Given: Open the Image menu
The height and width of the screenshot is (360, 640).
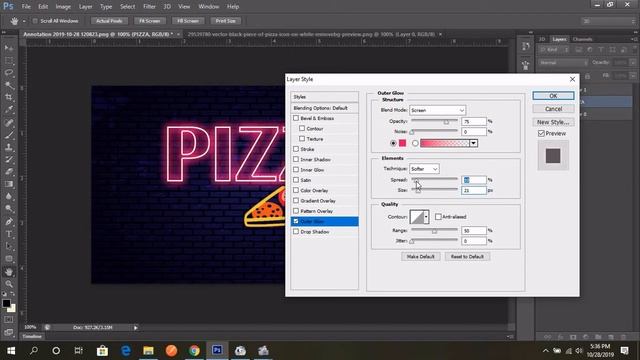Looking at the screenshot, I should 63,7.
